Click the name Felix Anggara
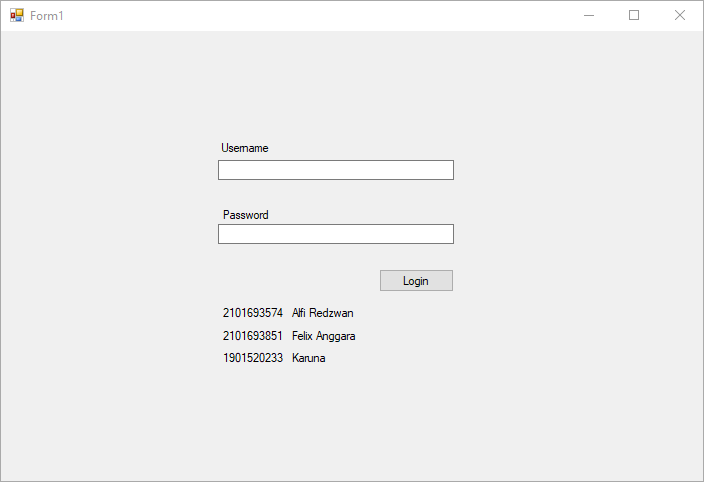 point(324,336)
